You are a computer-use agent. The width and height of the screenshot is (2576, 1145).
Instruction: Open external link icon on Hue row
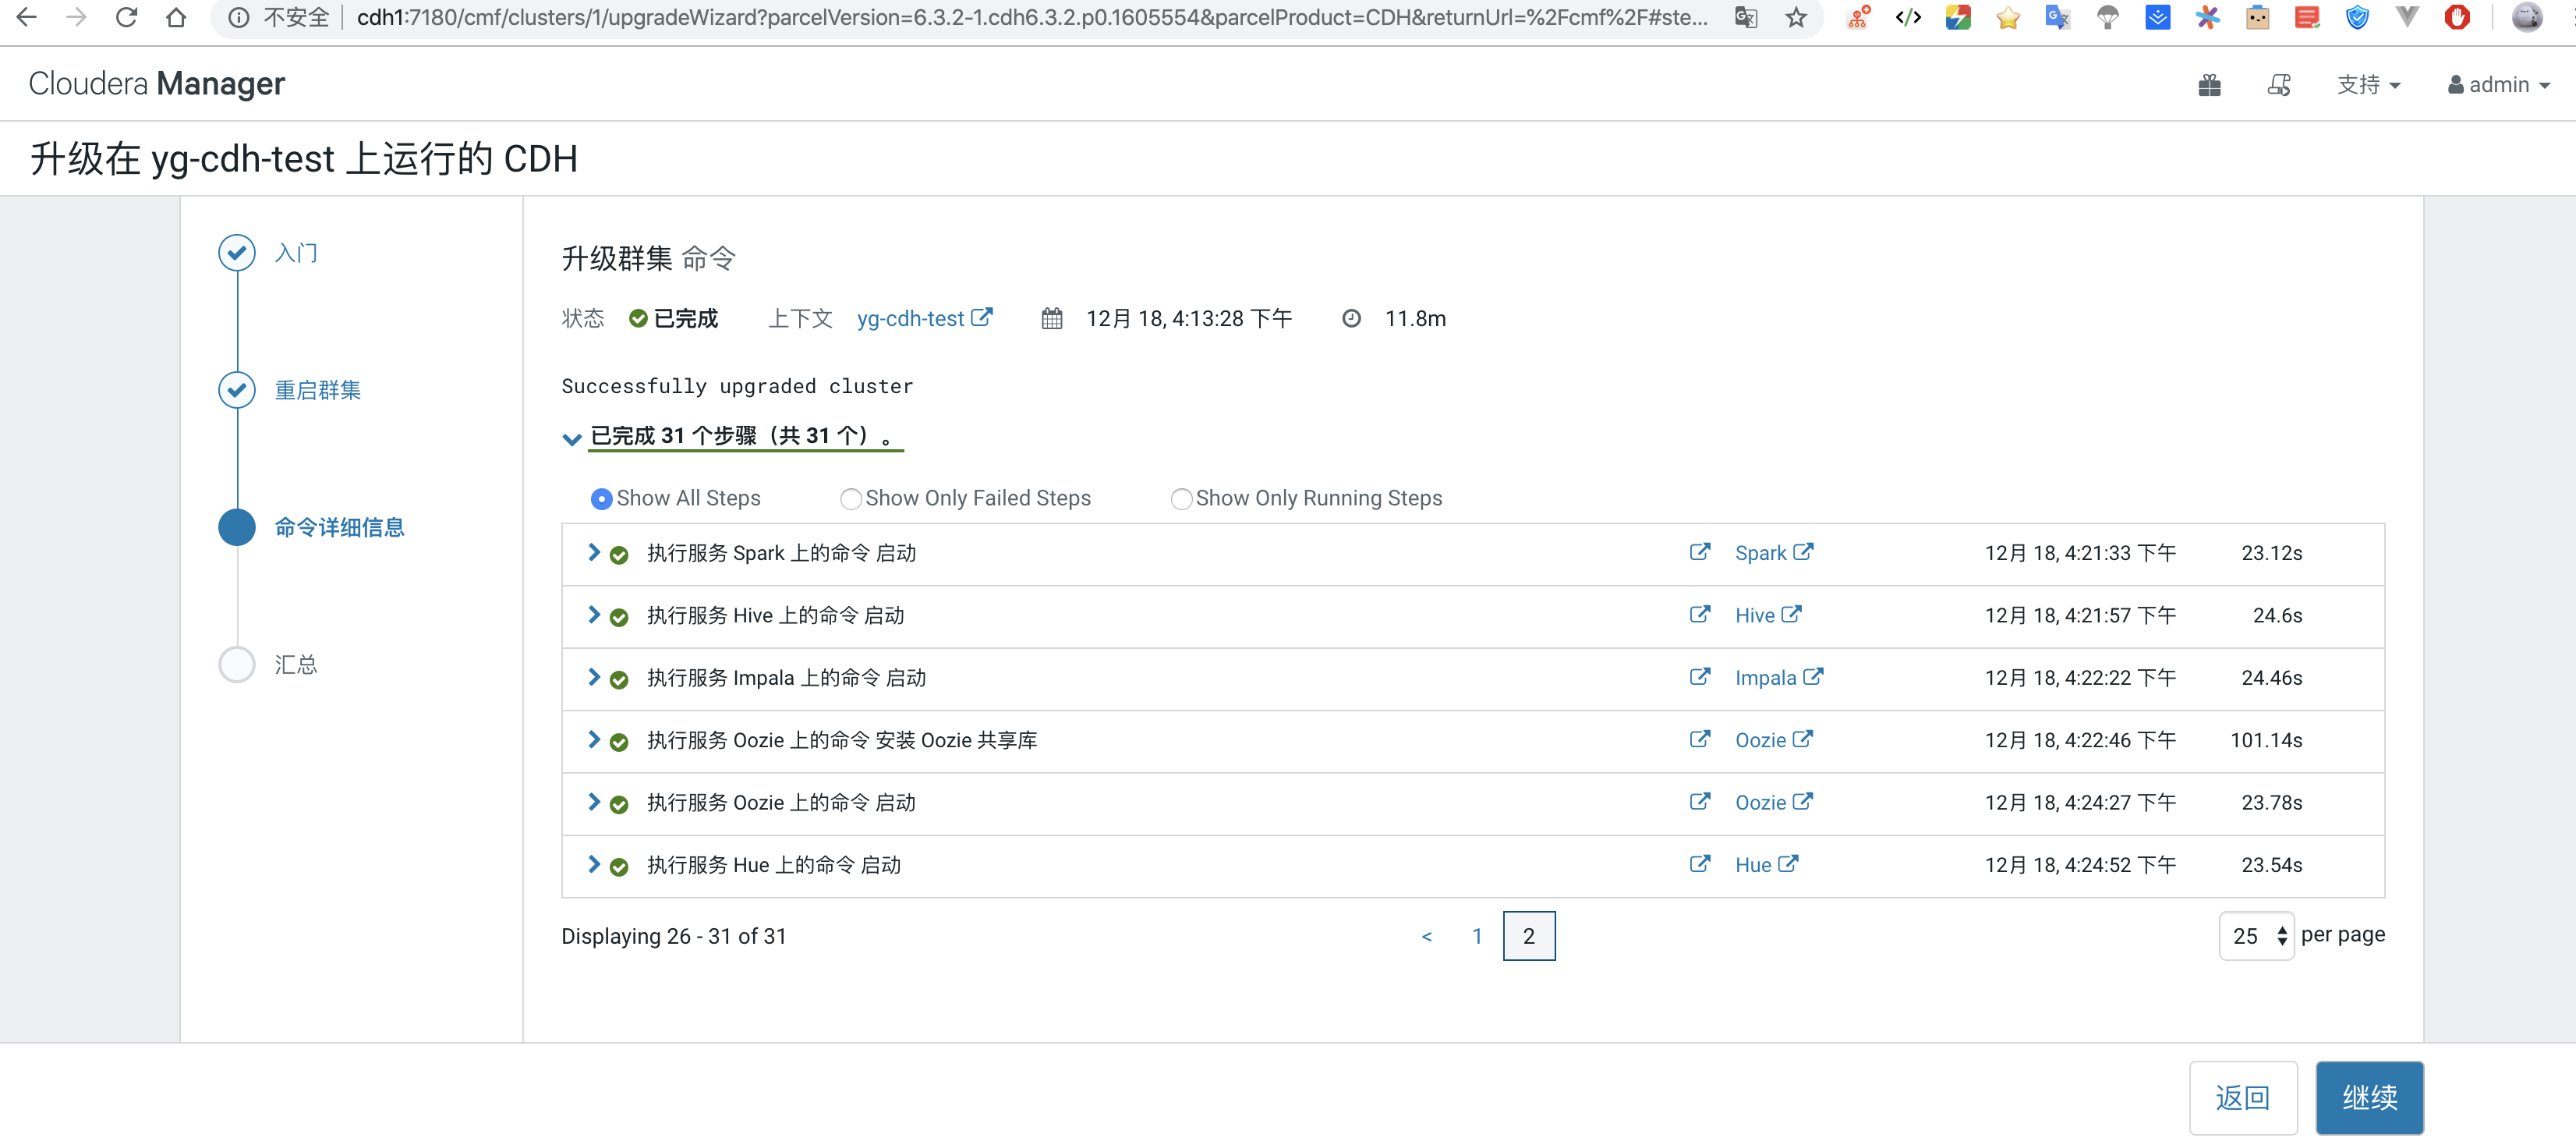tap(1699, 864)
